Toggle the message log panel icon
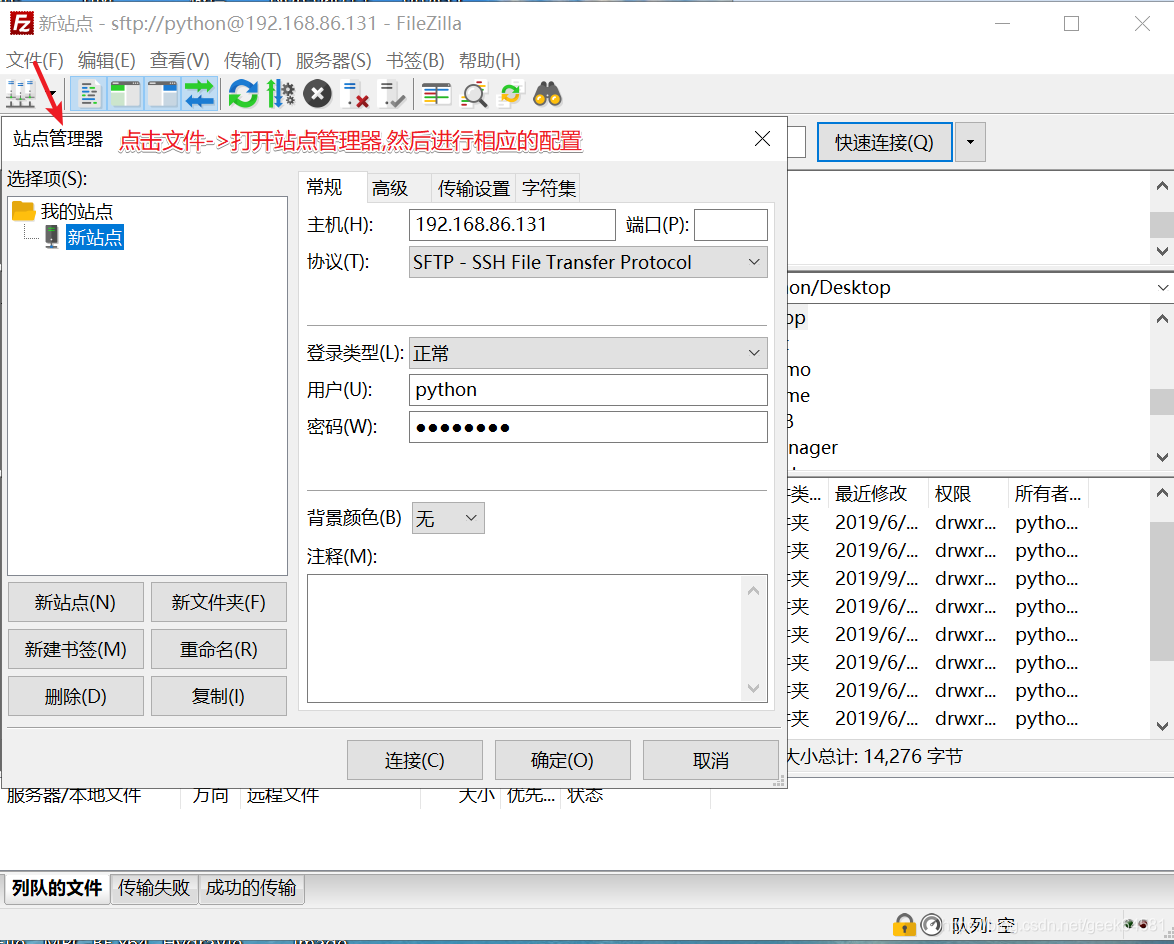 [89, 93]
